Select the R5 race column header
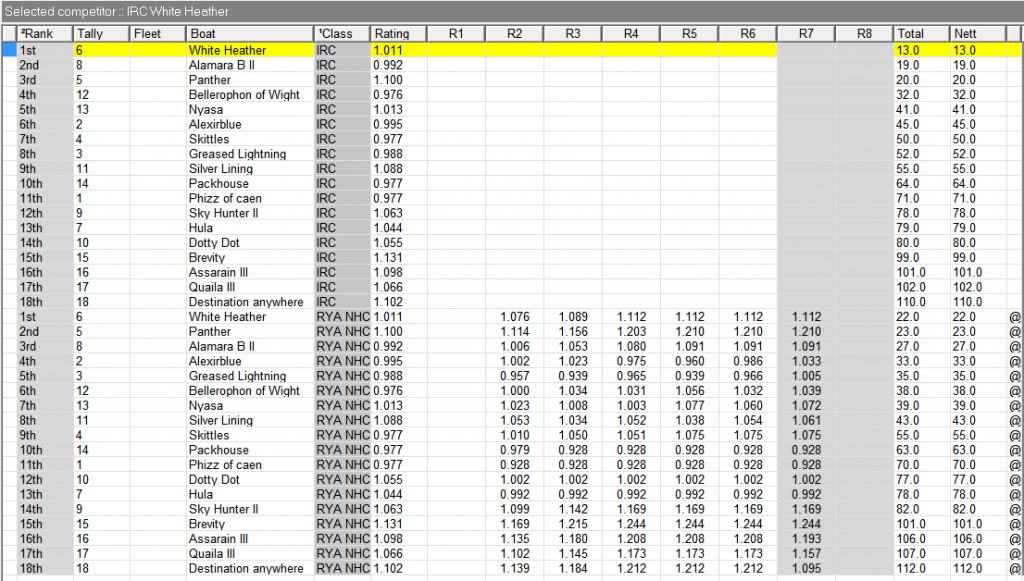1024x581 pixels. [x=689, y=34]
